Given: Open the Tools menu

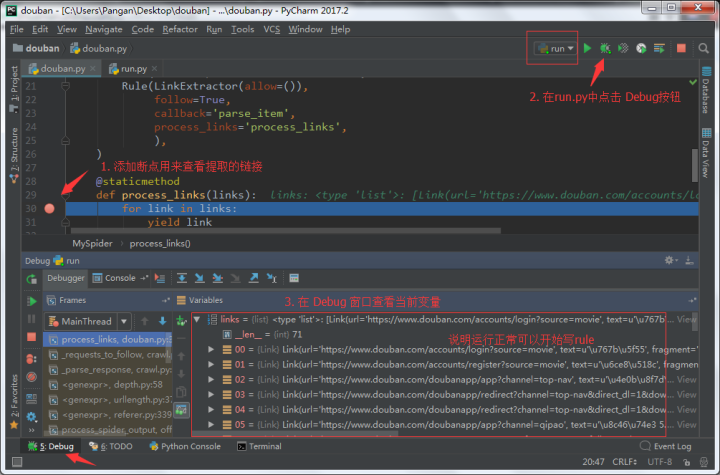Looking at the screenshot, I should point(242,29).
